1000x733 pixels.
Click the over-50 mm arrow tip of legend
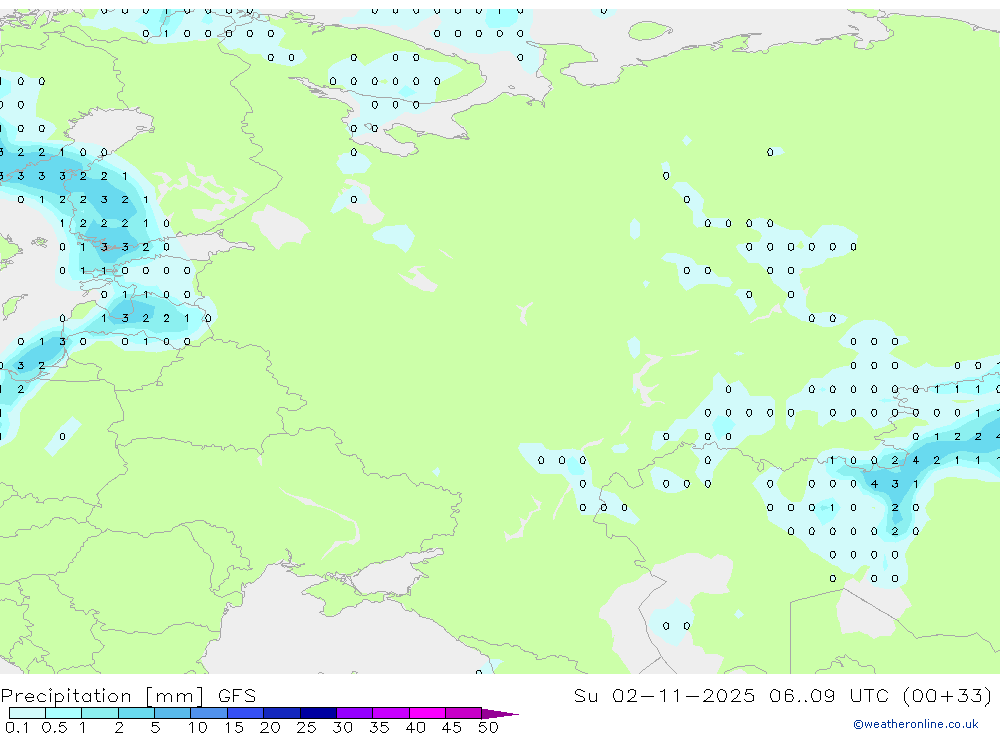coord(500,713)
